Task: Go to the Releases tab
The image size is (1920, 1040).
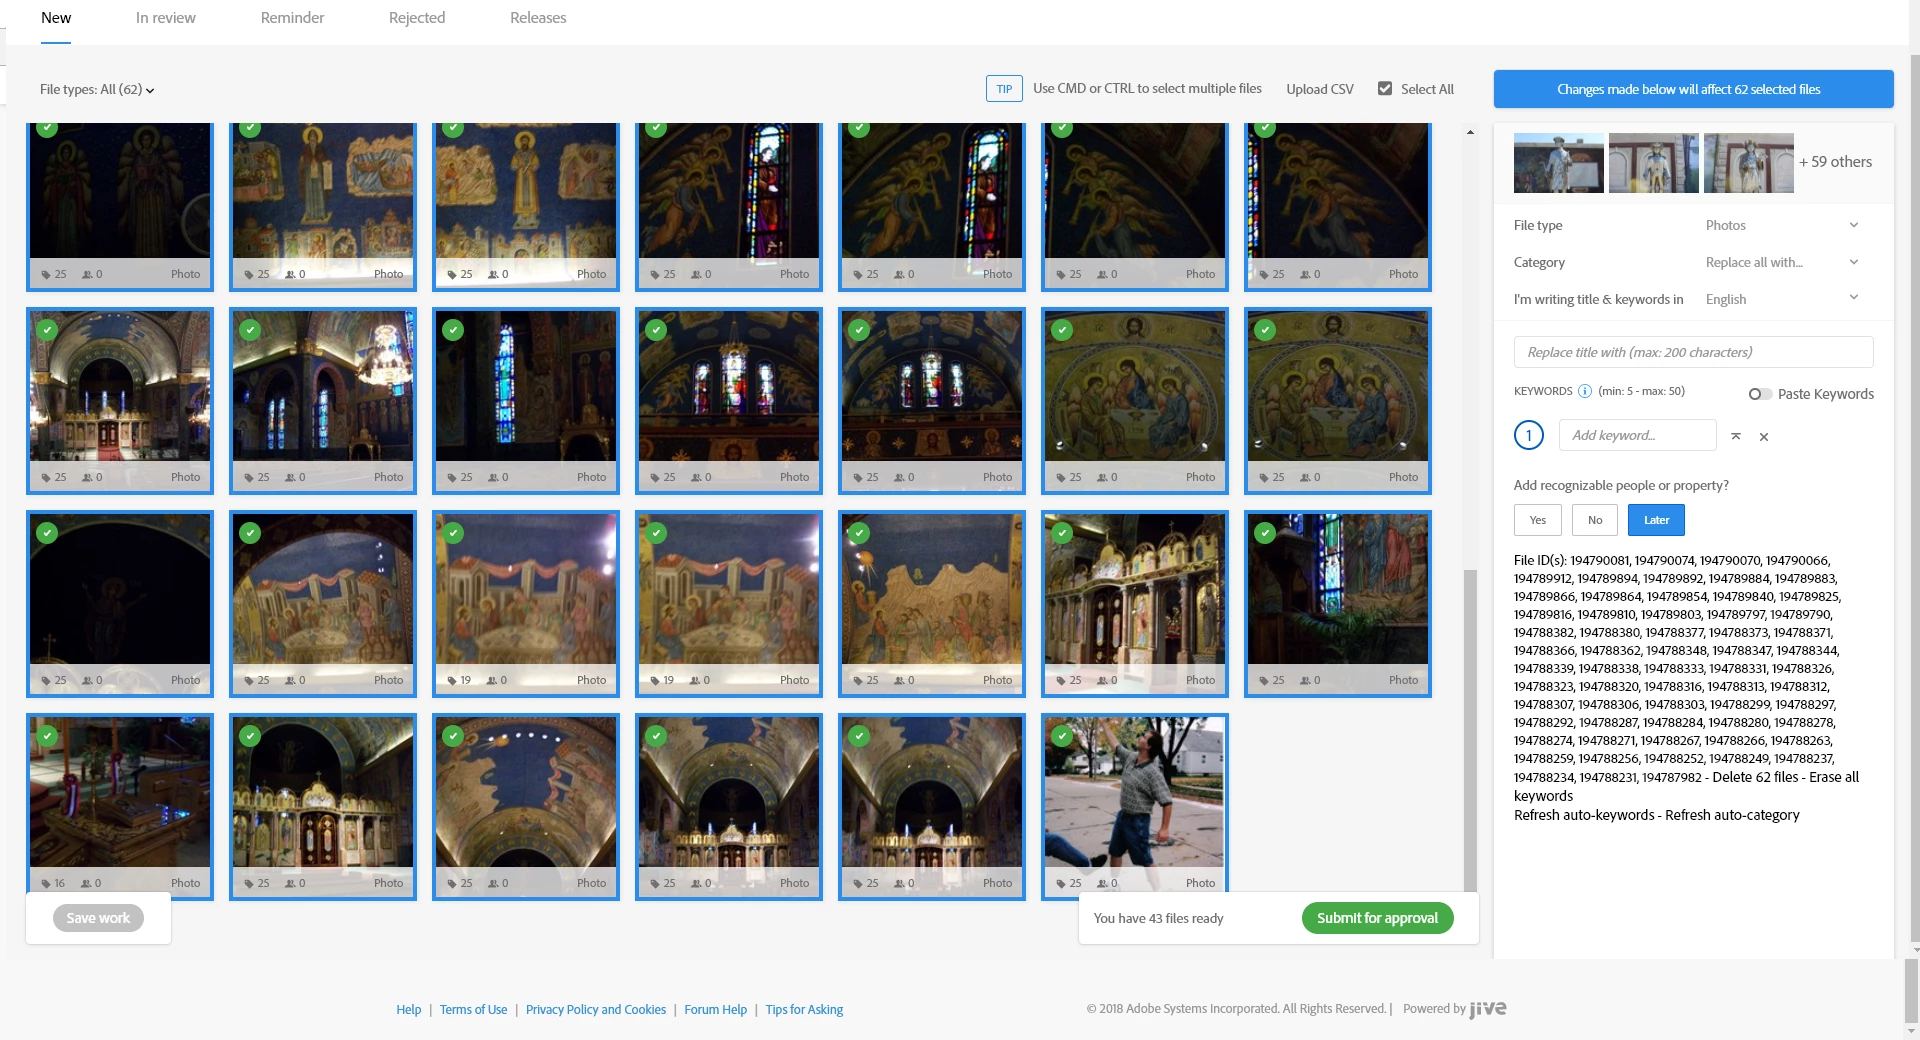Action: (538, 18)
